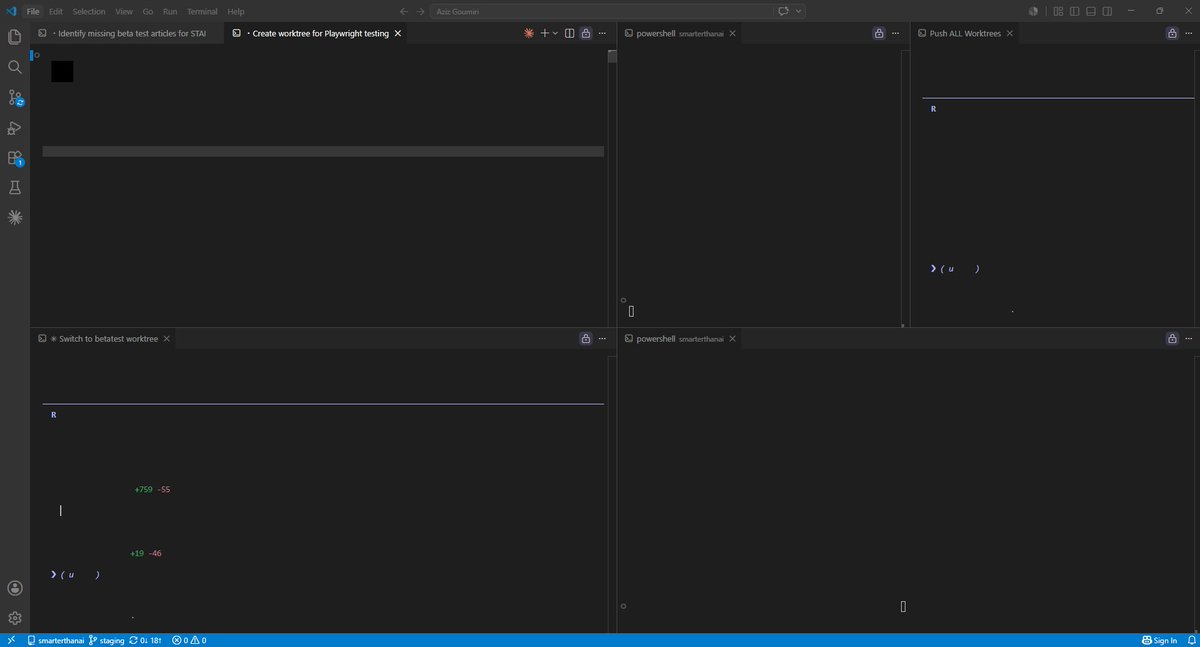The image size is (1200, 647).
Task: Open the Manage gear icon
Action: pos(15,618)
